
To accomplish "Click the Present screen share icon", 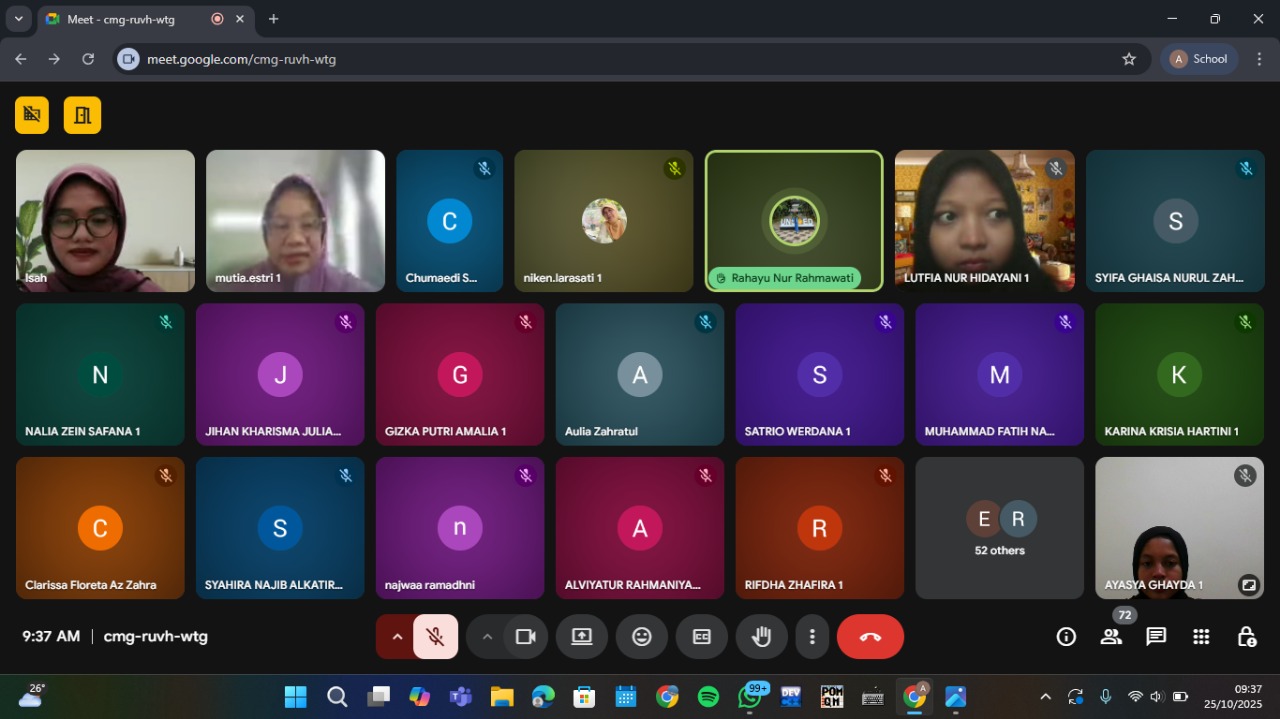I will tap(582, 637).
